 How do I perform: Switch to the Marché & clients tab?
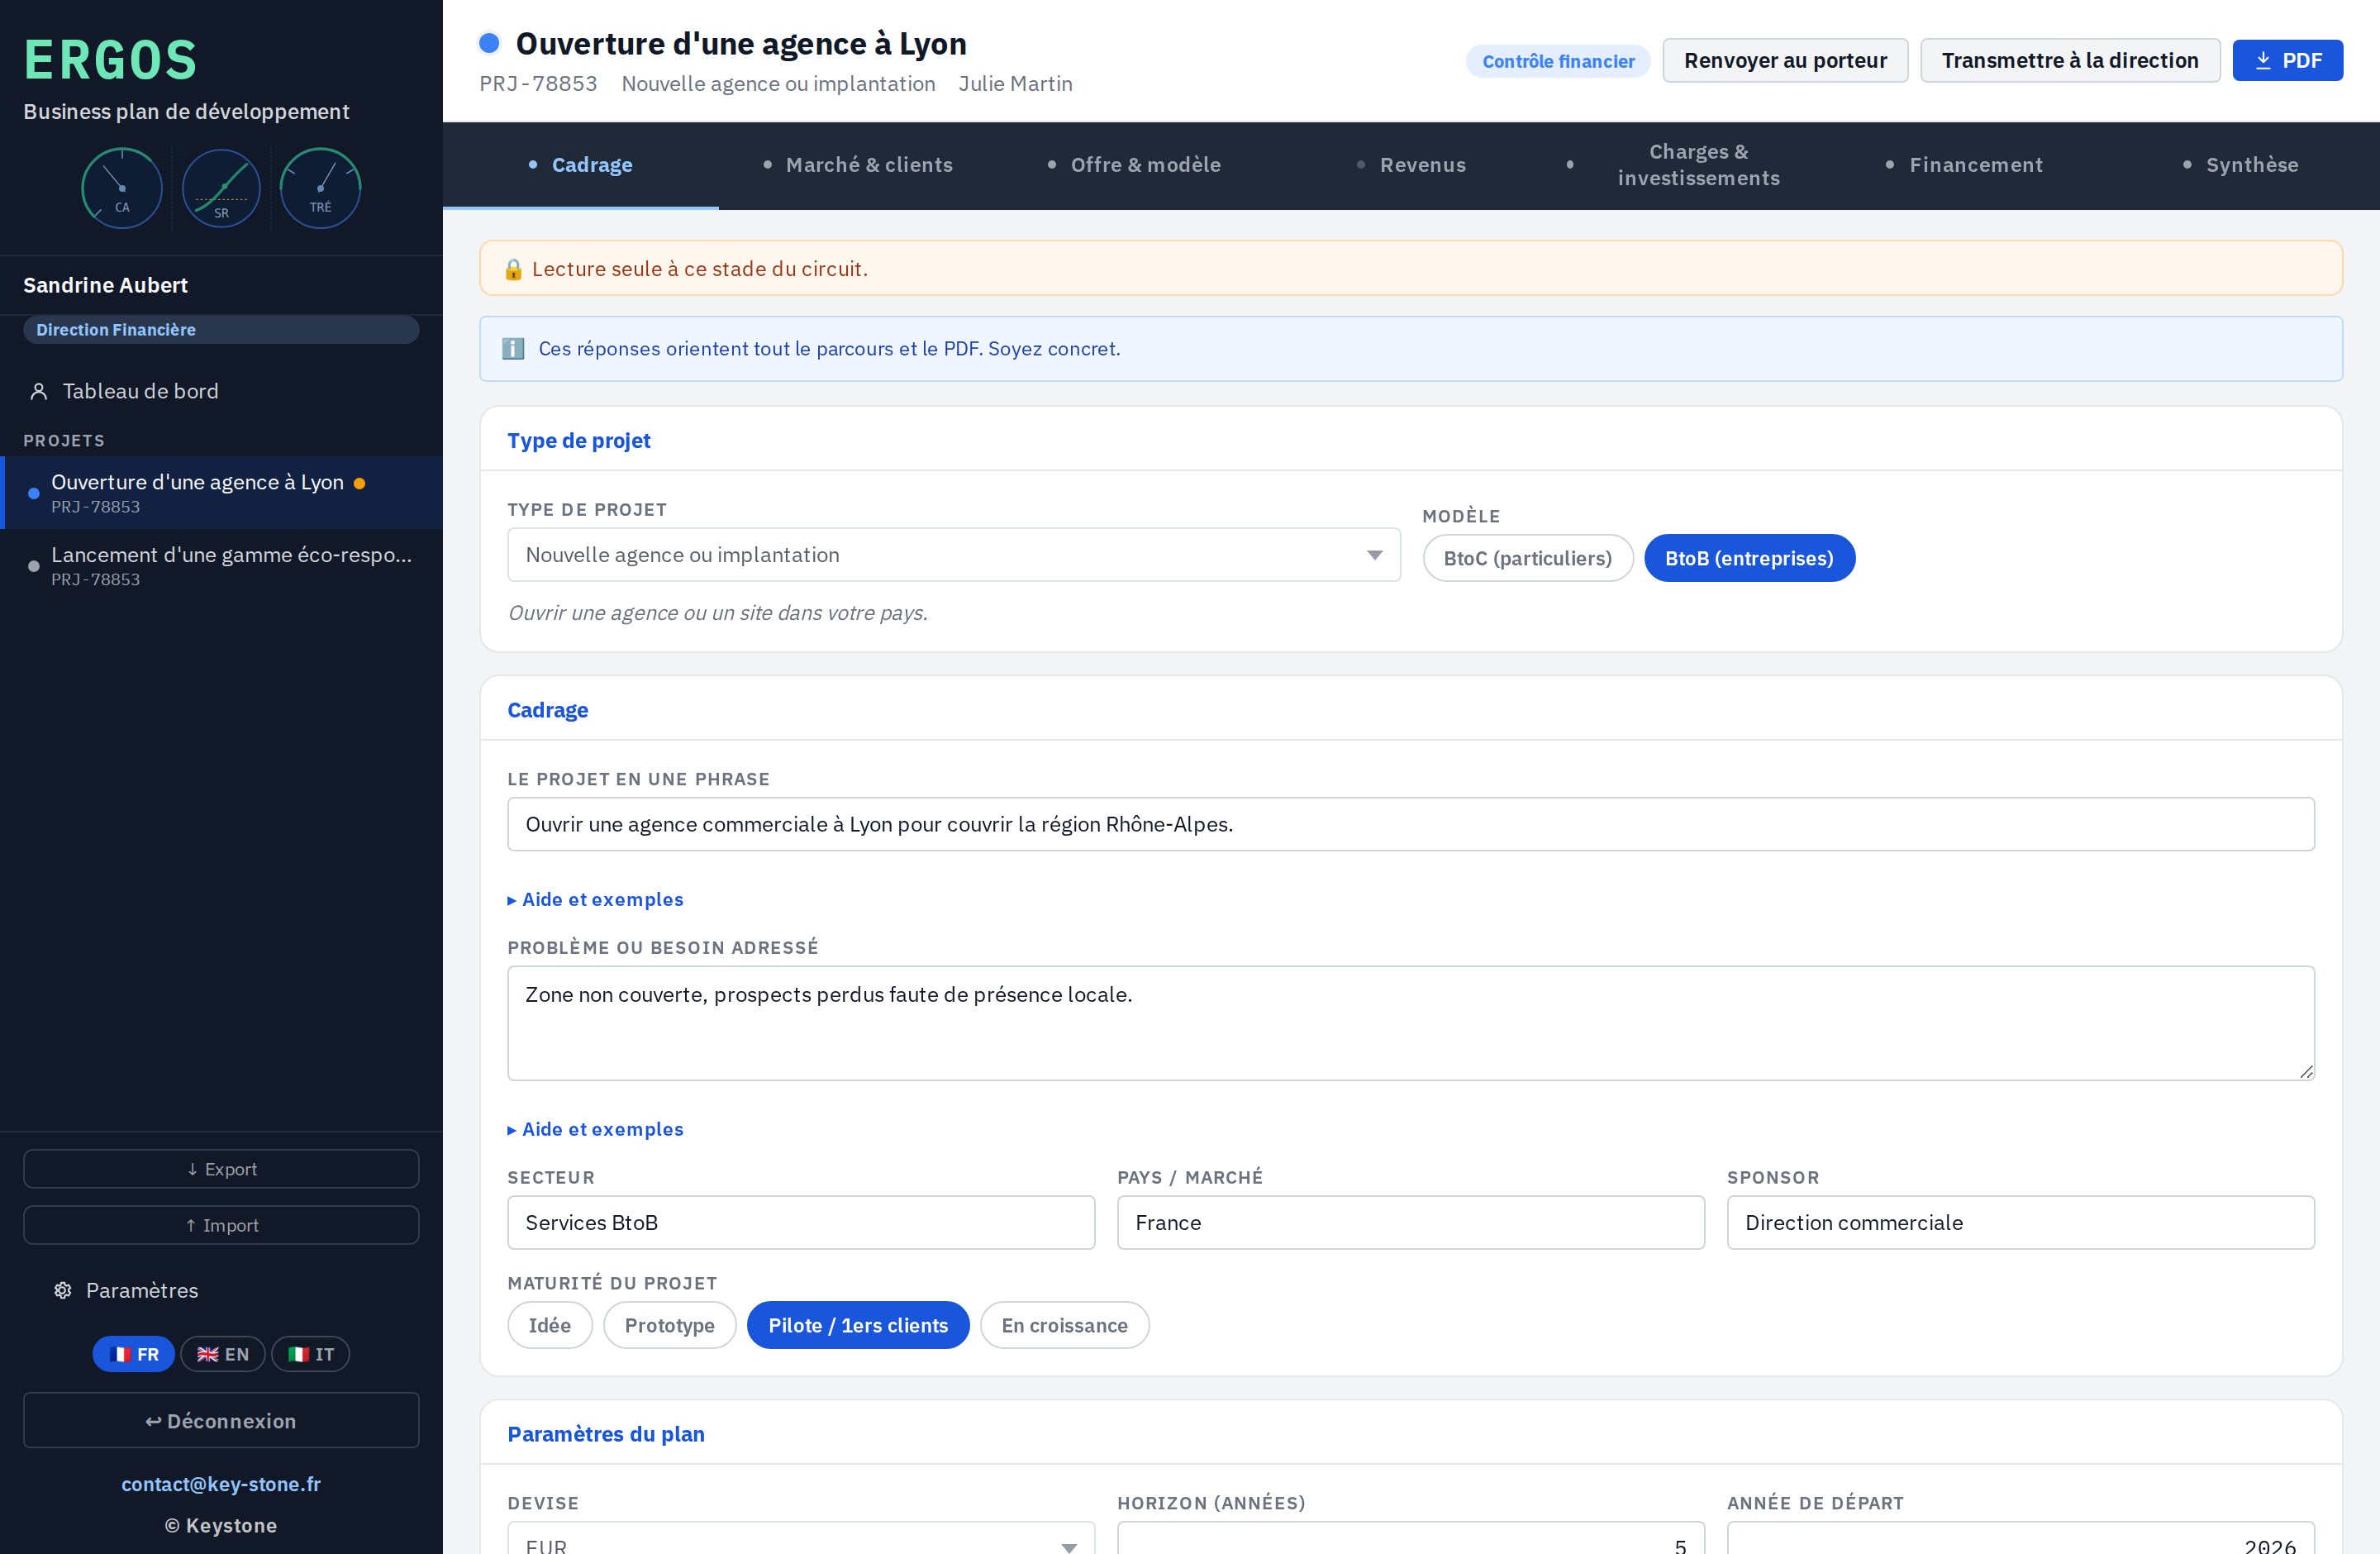tap(857, 165)
